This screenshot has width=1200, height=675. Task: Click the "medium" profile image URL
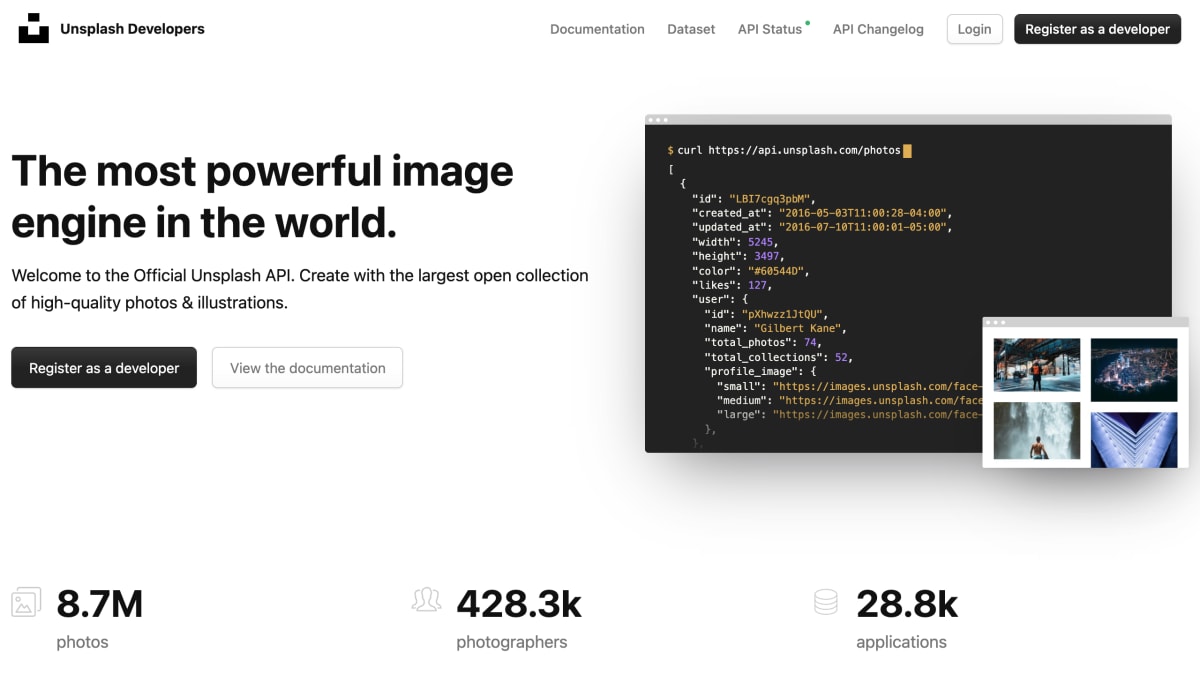881,400
